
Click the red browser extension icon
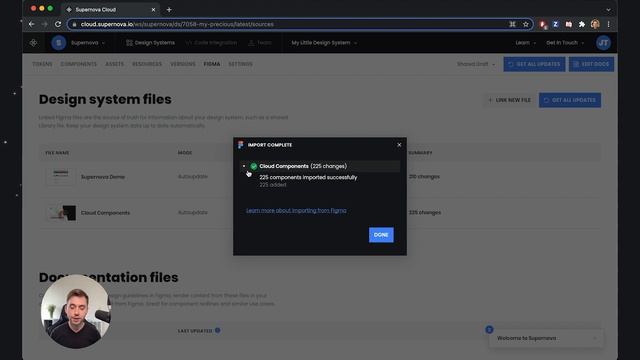pyautogui.click(x=542, y=24)
